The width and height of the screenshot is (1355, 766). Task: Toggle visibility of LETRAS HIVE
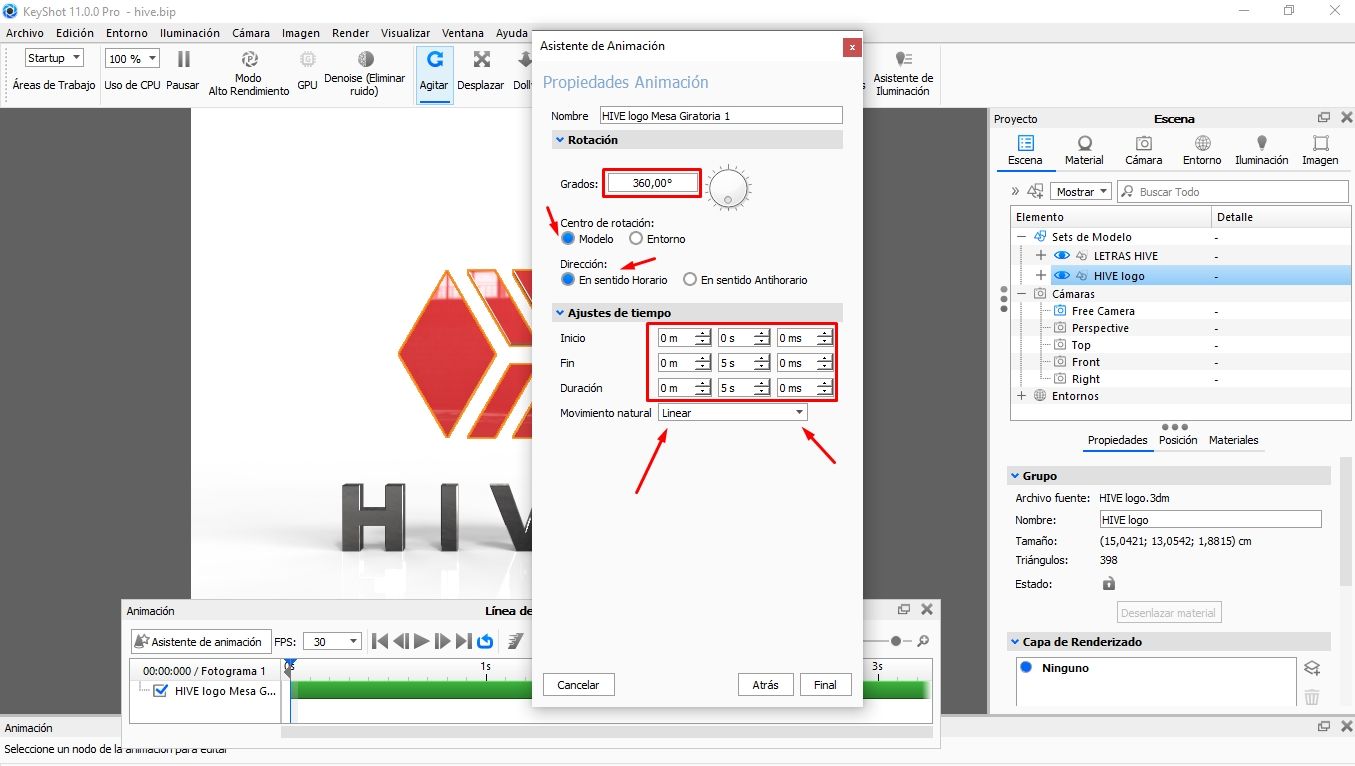1063,256
